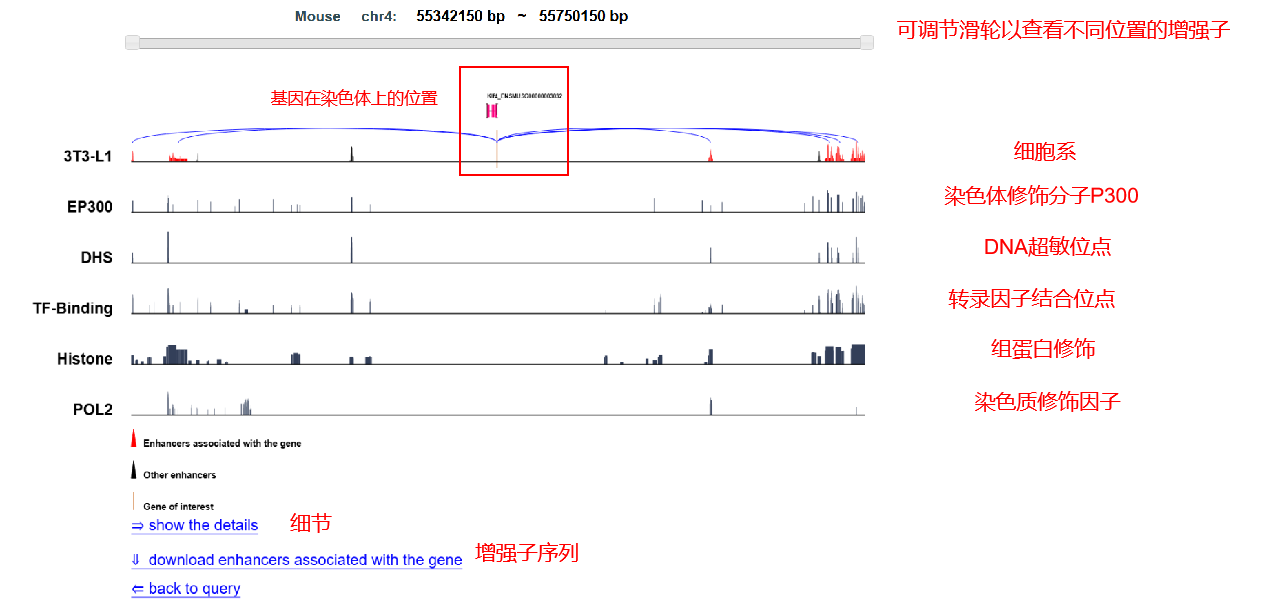
Task: Select the TF-Binding track label
Action: pos(72,308)
